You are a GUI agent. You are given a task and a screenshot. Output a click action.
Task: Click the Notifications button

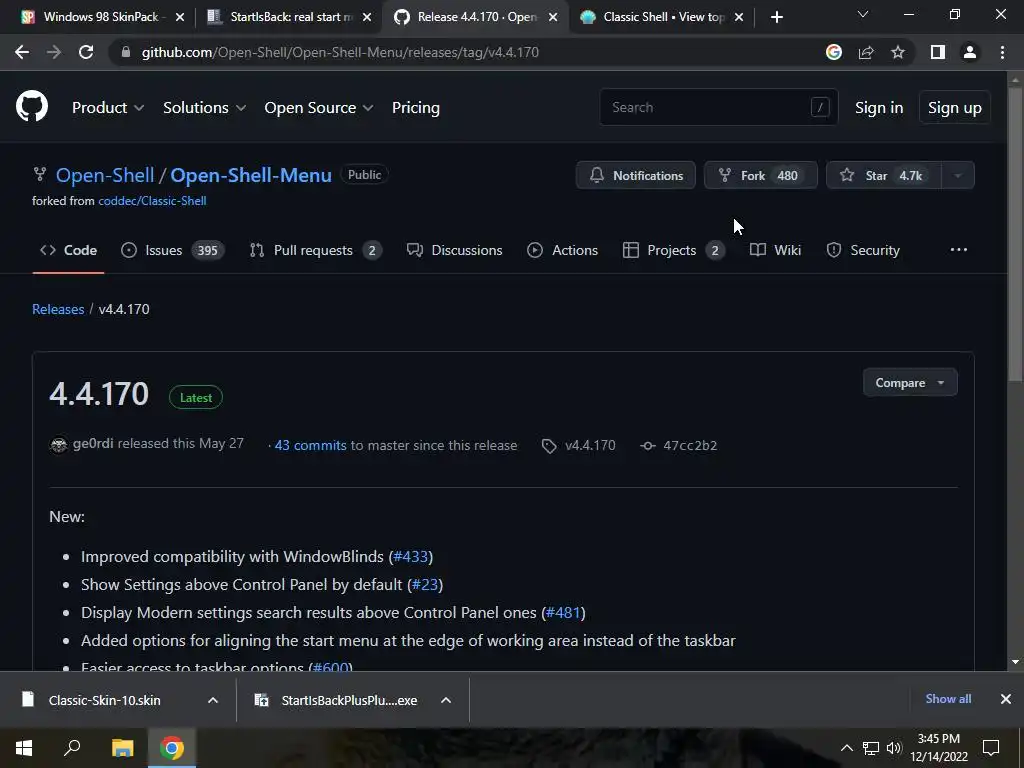(635, 175)
